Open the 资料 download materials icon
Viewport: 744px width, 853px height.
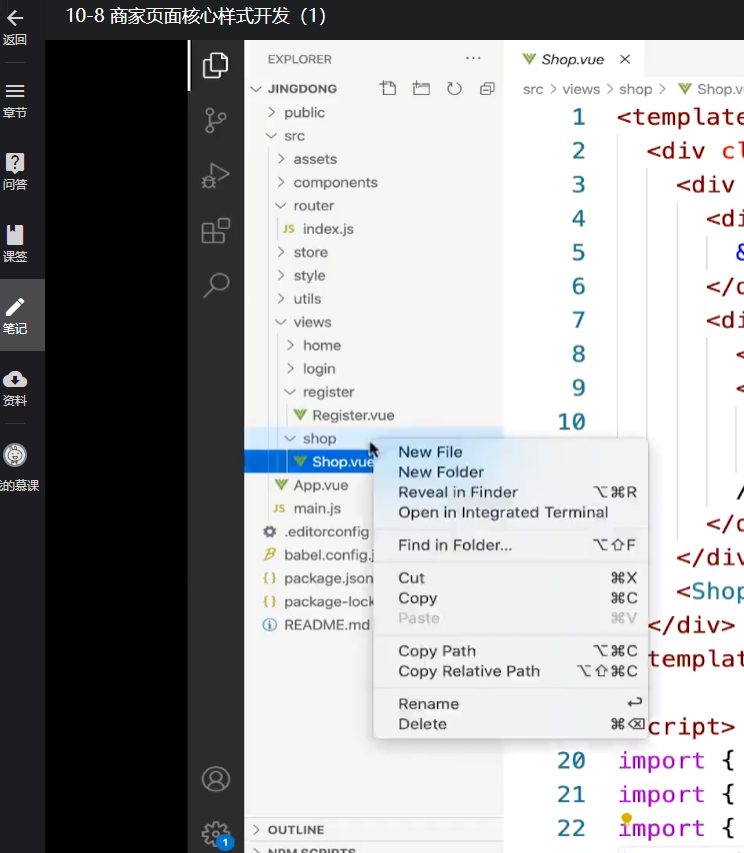15,379
